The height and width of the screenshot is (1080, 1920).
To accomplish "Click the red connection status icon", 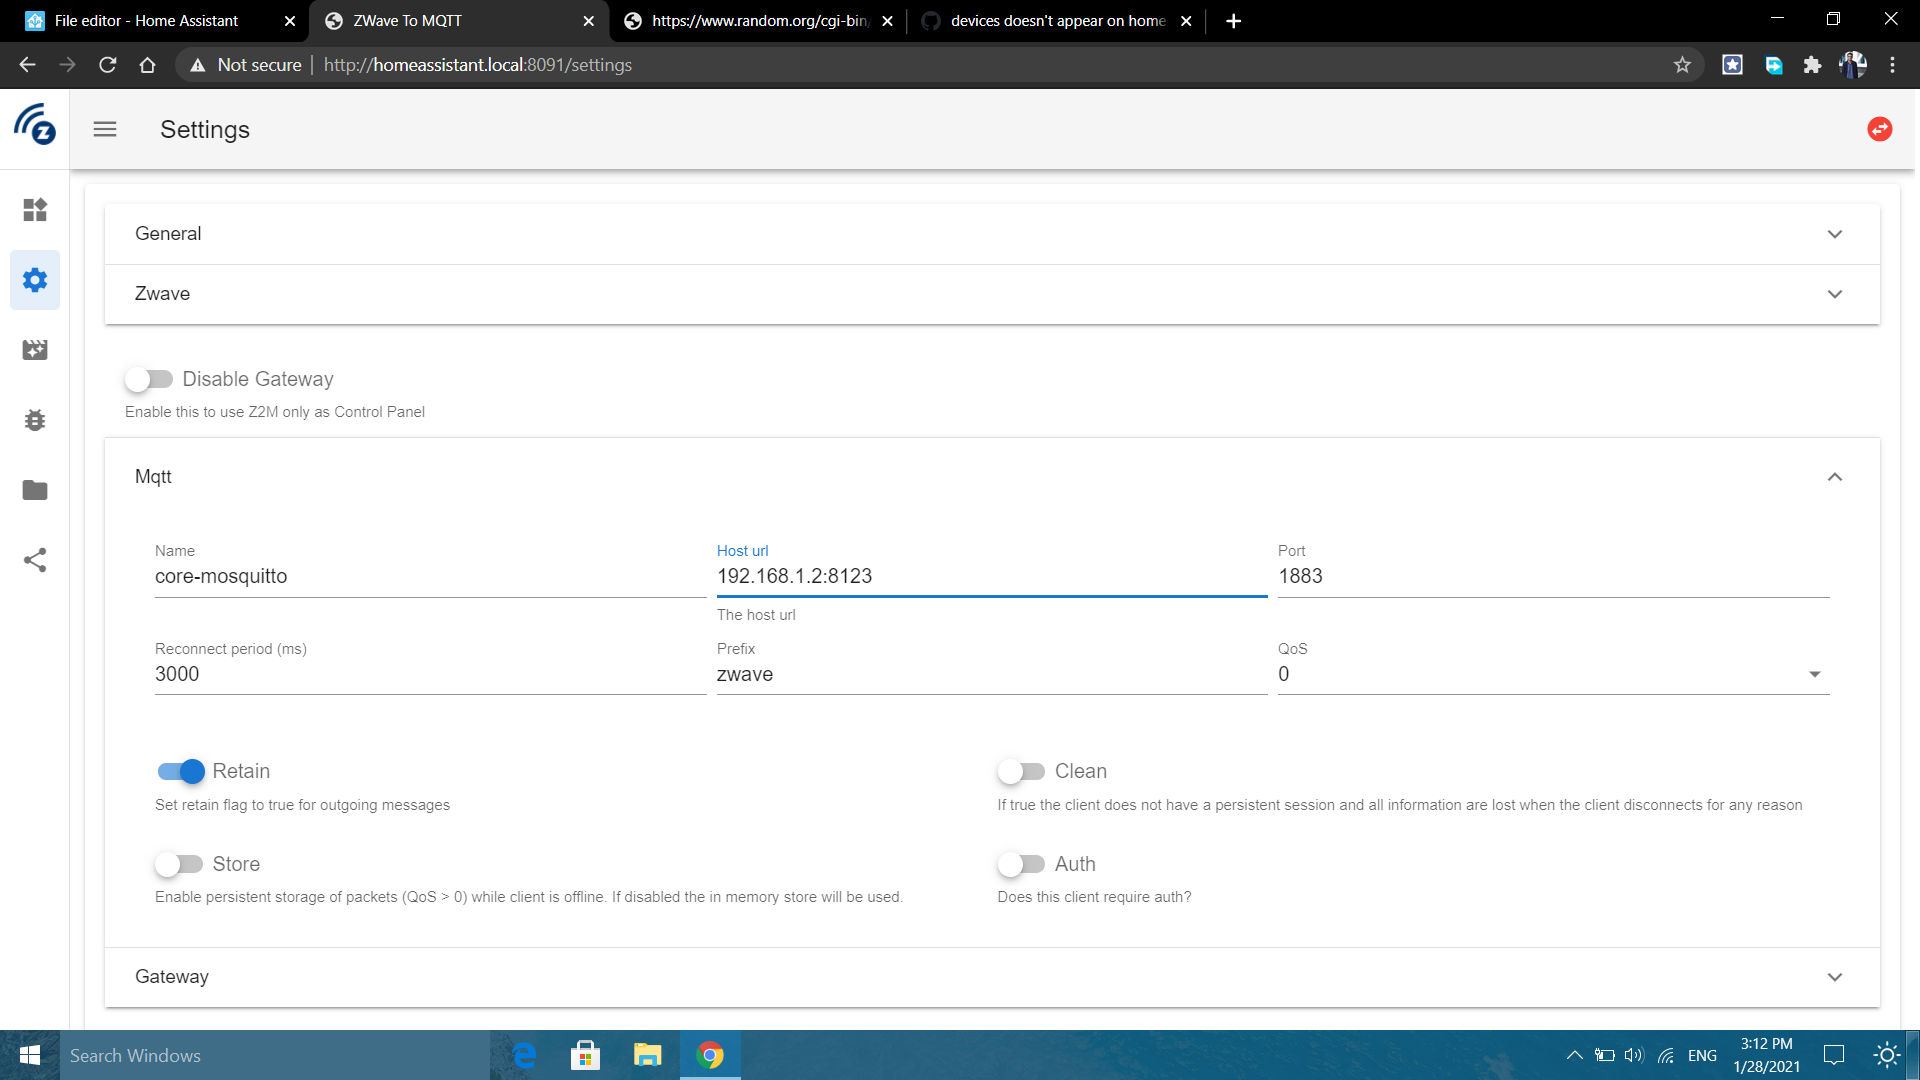I will [1879, 129].
